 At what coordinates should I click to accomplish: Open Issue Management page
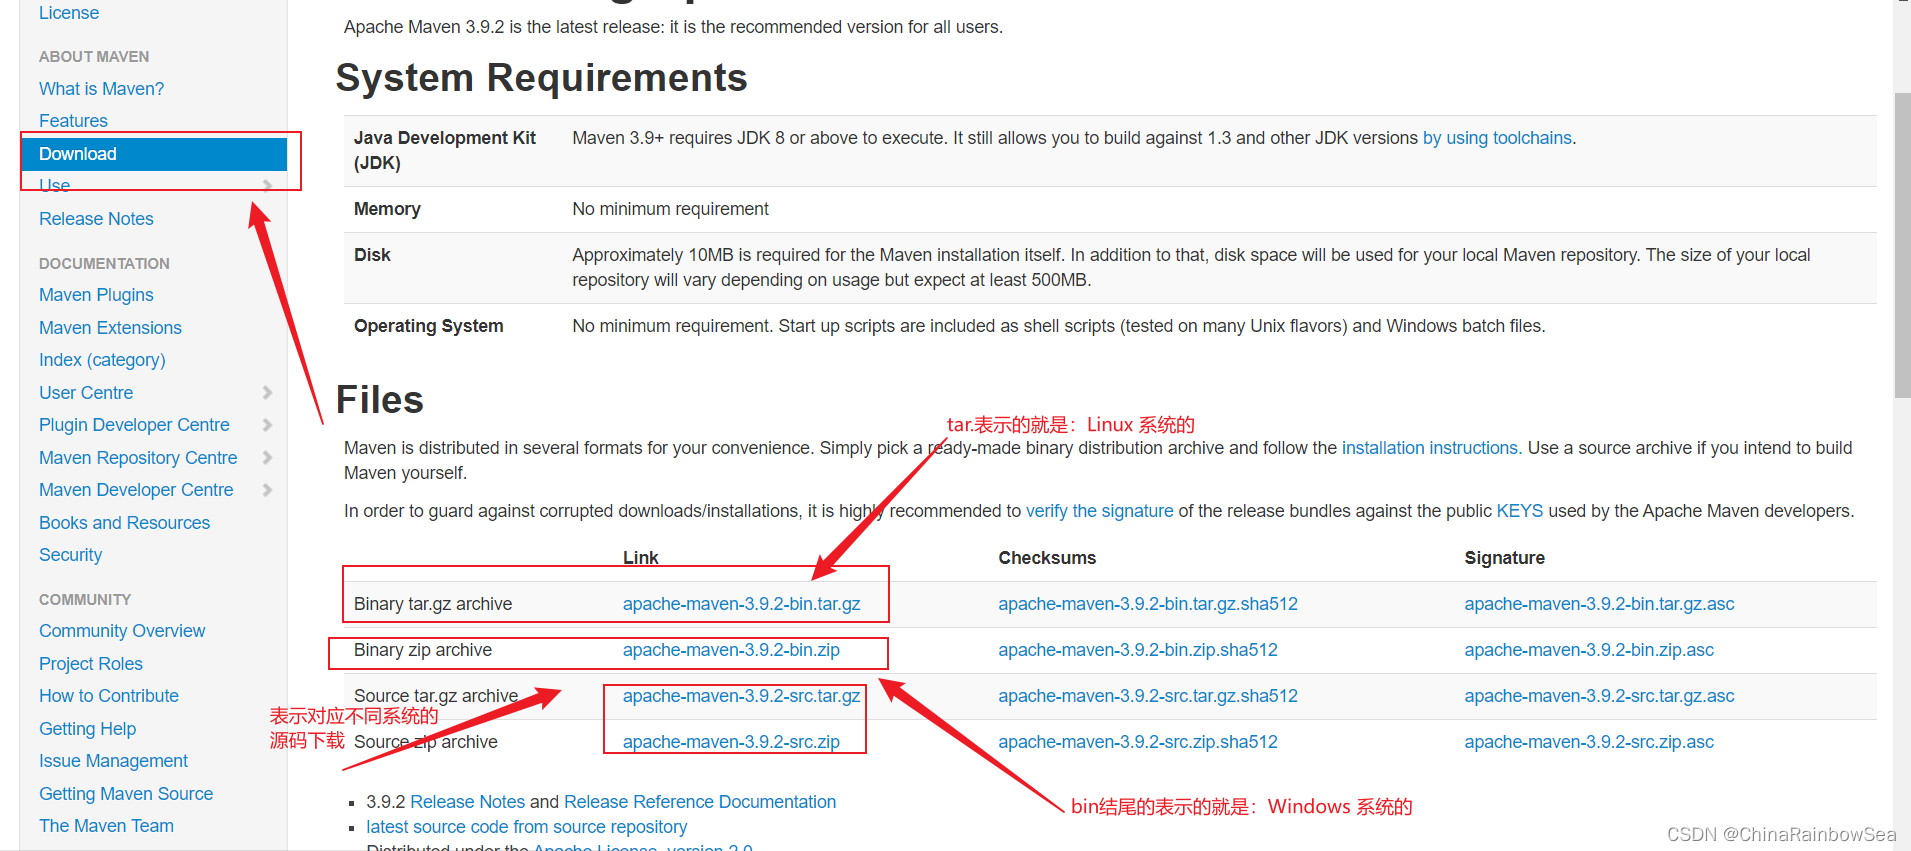tap(113, 761)
